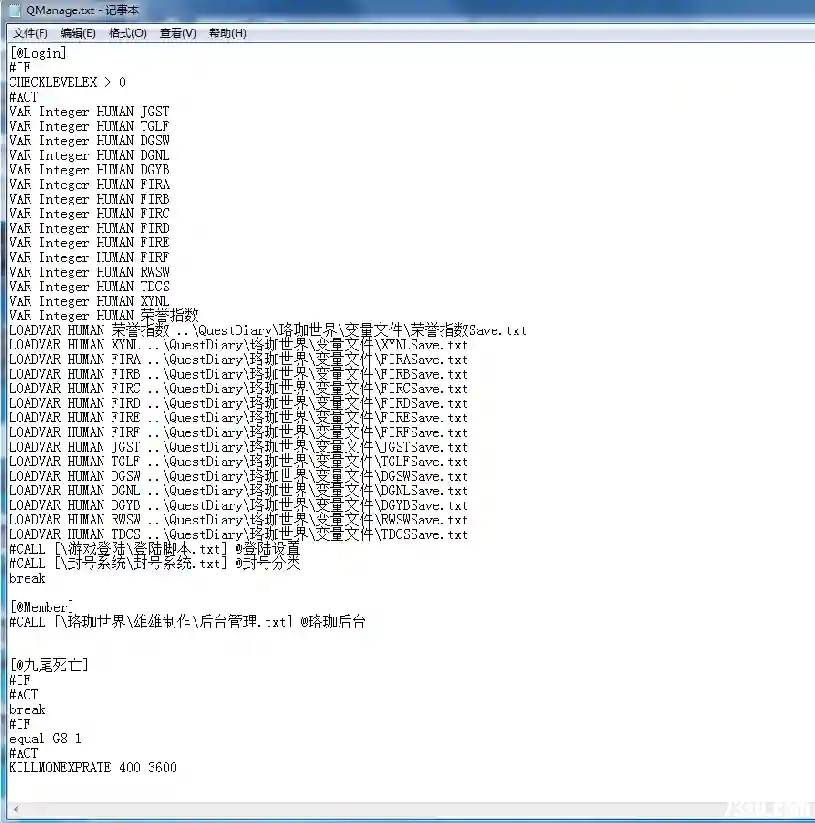Screen dimensions: 815x823
Task: Click the #CALL 登陆脚本.txt line
Action: 155,550
